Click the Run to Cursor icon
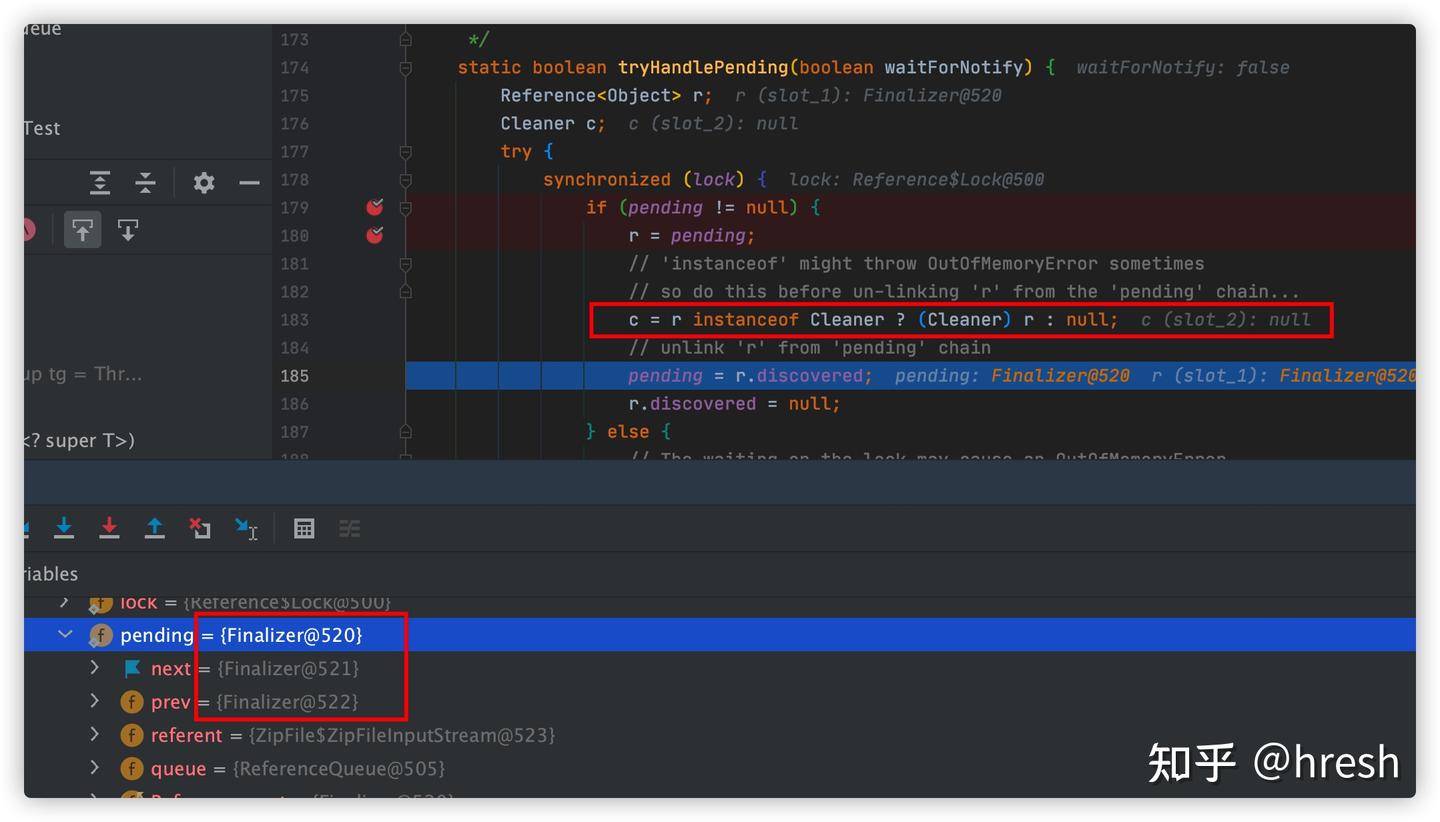The height and width of the screenshot is (822, 1440). pyautogui.click(x=246, y=528)
